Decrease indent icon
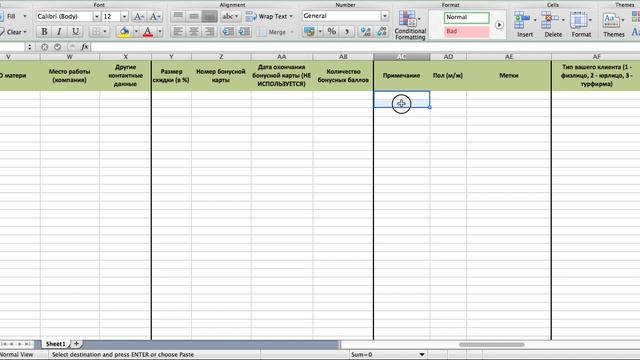This screenshot has height=360, width=640. pyautogui.click(x=229, y=31)
